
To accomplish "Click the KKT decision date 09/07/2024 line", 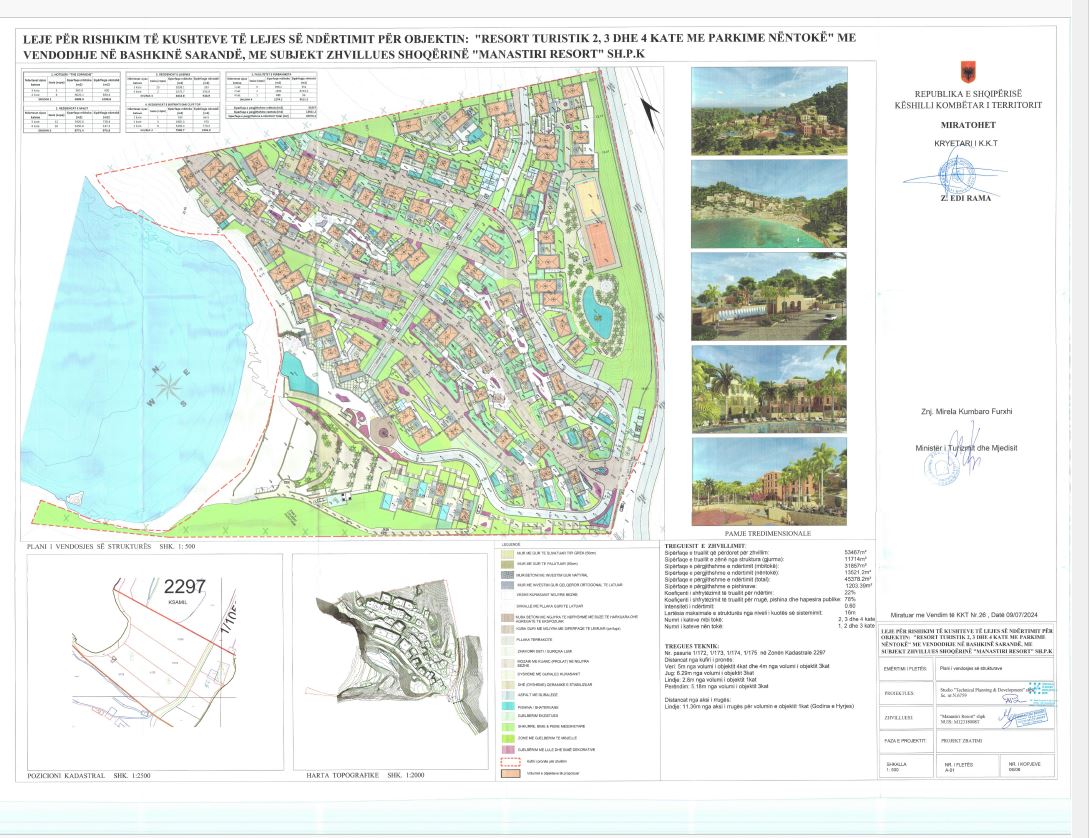I will pyautogui.click(x=963, y=615).
